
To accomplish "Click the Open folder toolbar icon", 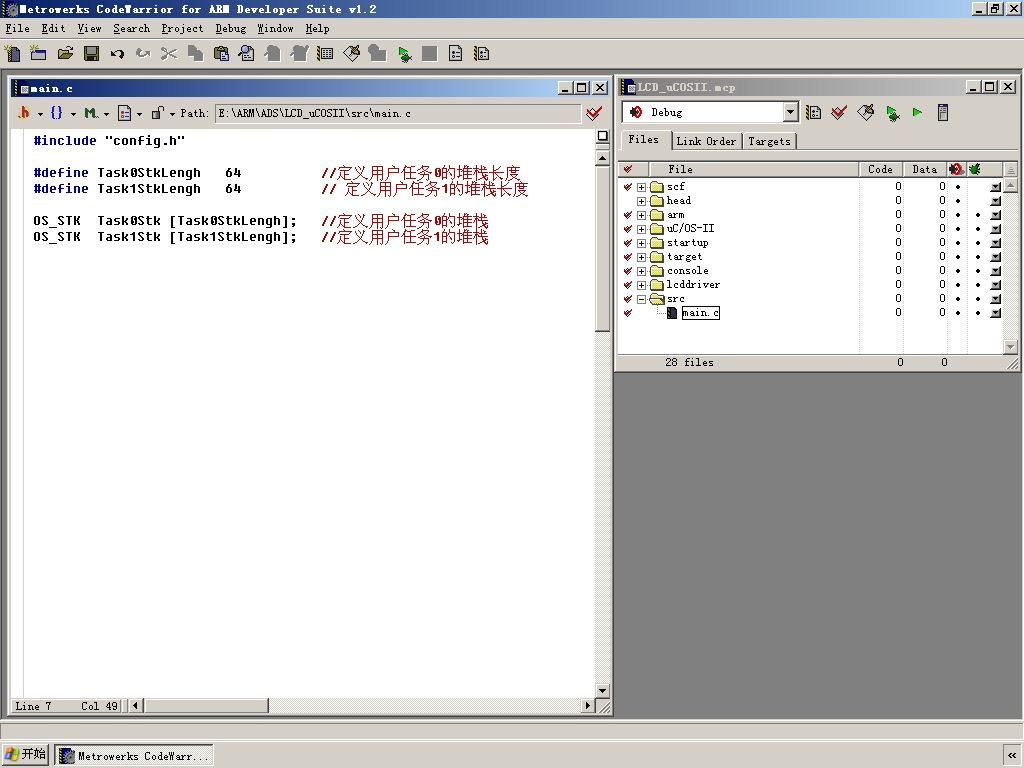I will [65, 54].
